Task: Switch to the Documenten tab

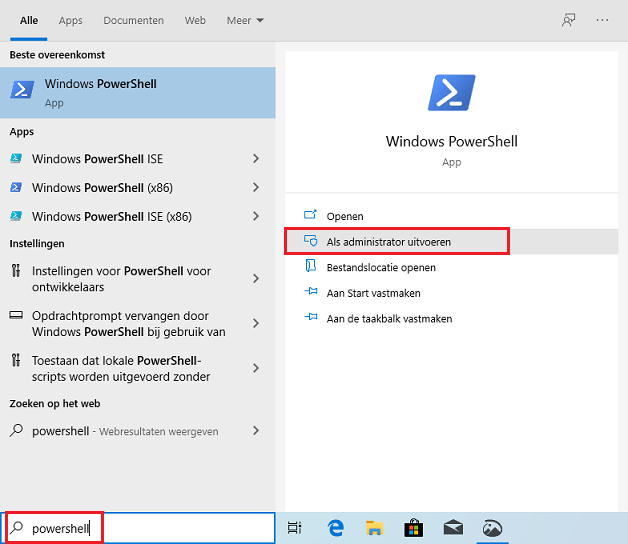Action: (133, 20)
